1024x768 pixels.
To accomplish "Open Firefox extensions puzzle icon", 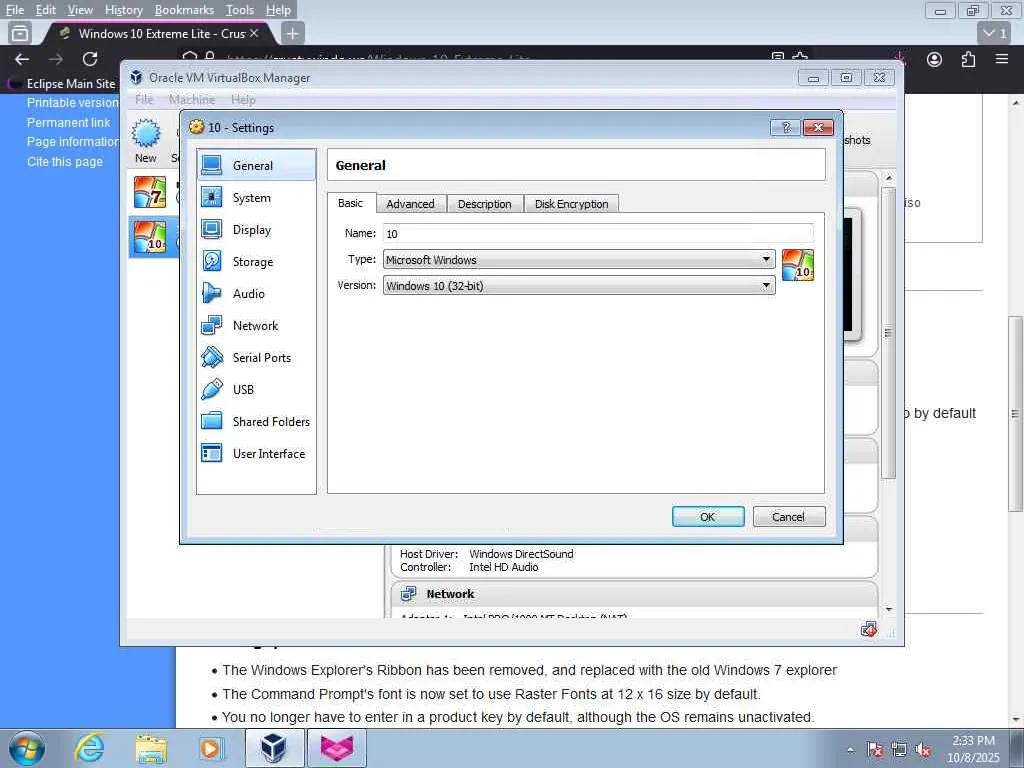I will [968, 59].
